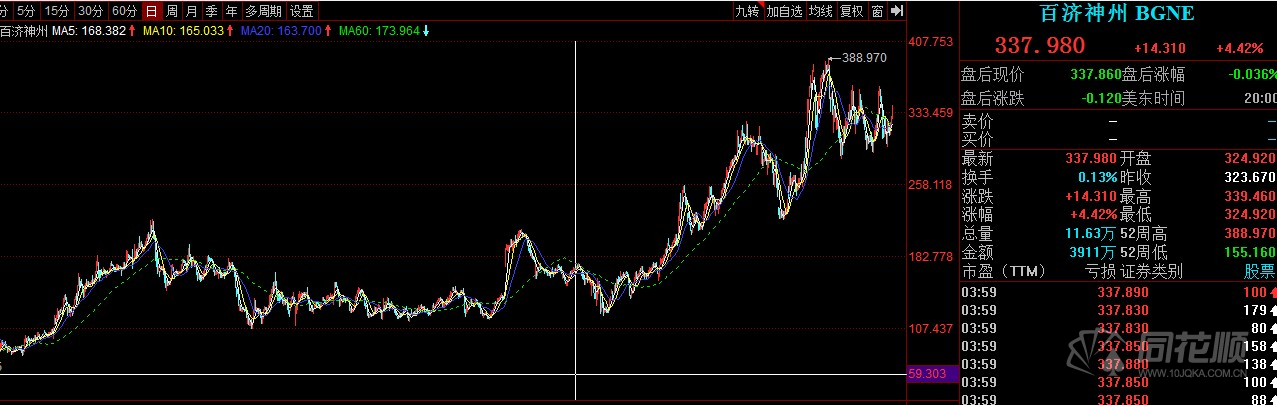Select the 季 quarterly chart tab
The image size is (1277, 405).
tap(212, 11)
